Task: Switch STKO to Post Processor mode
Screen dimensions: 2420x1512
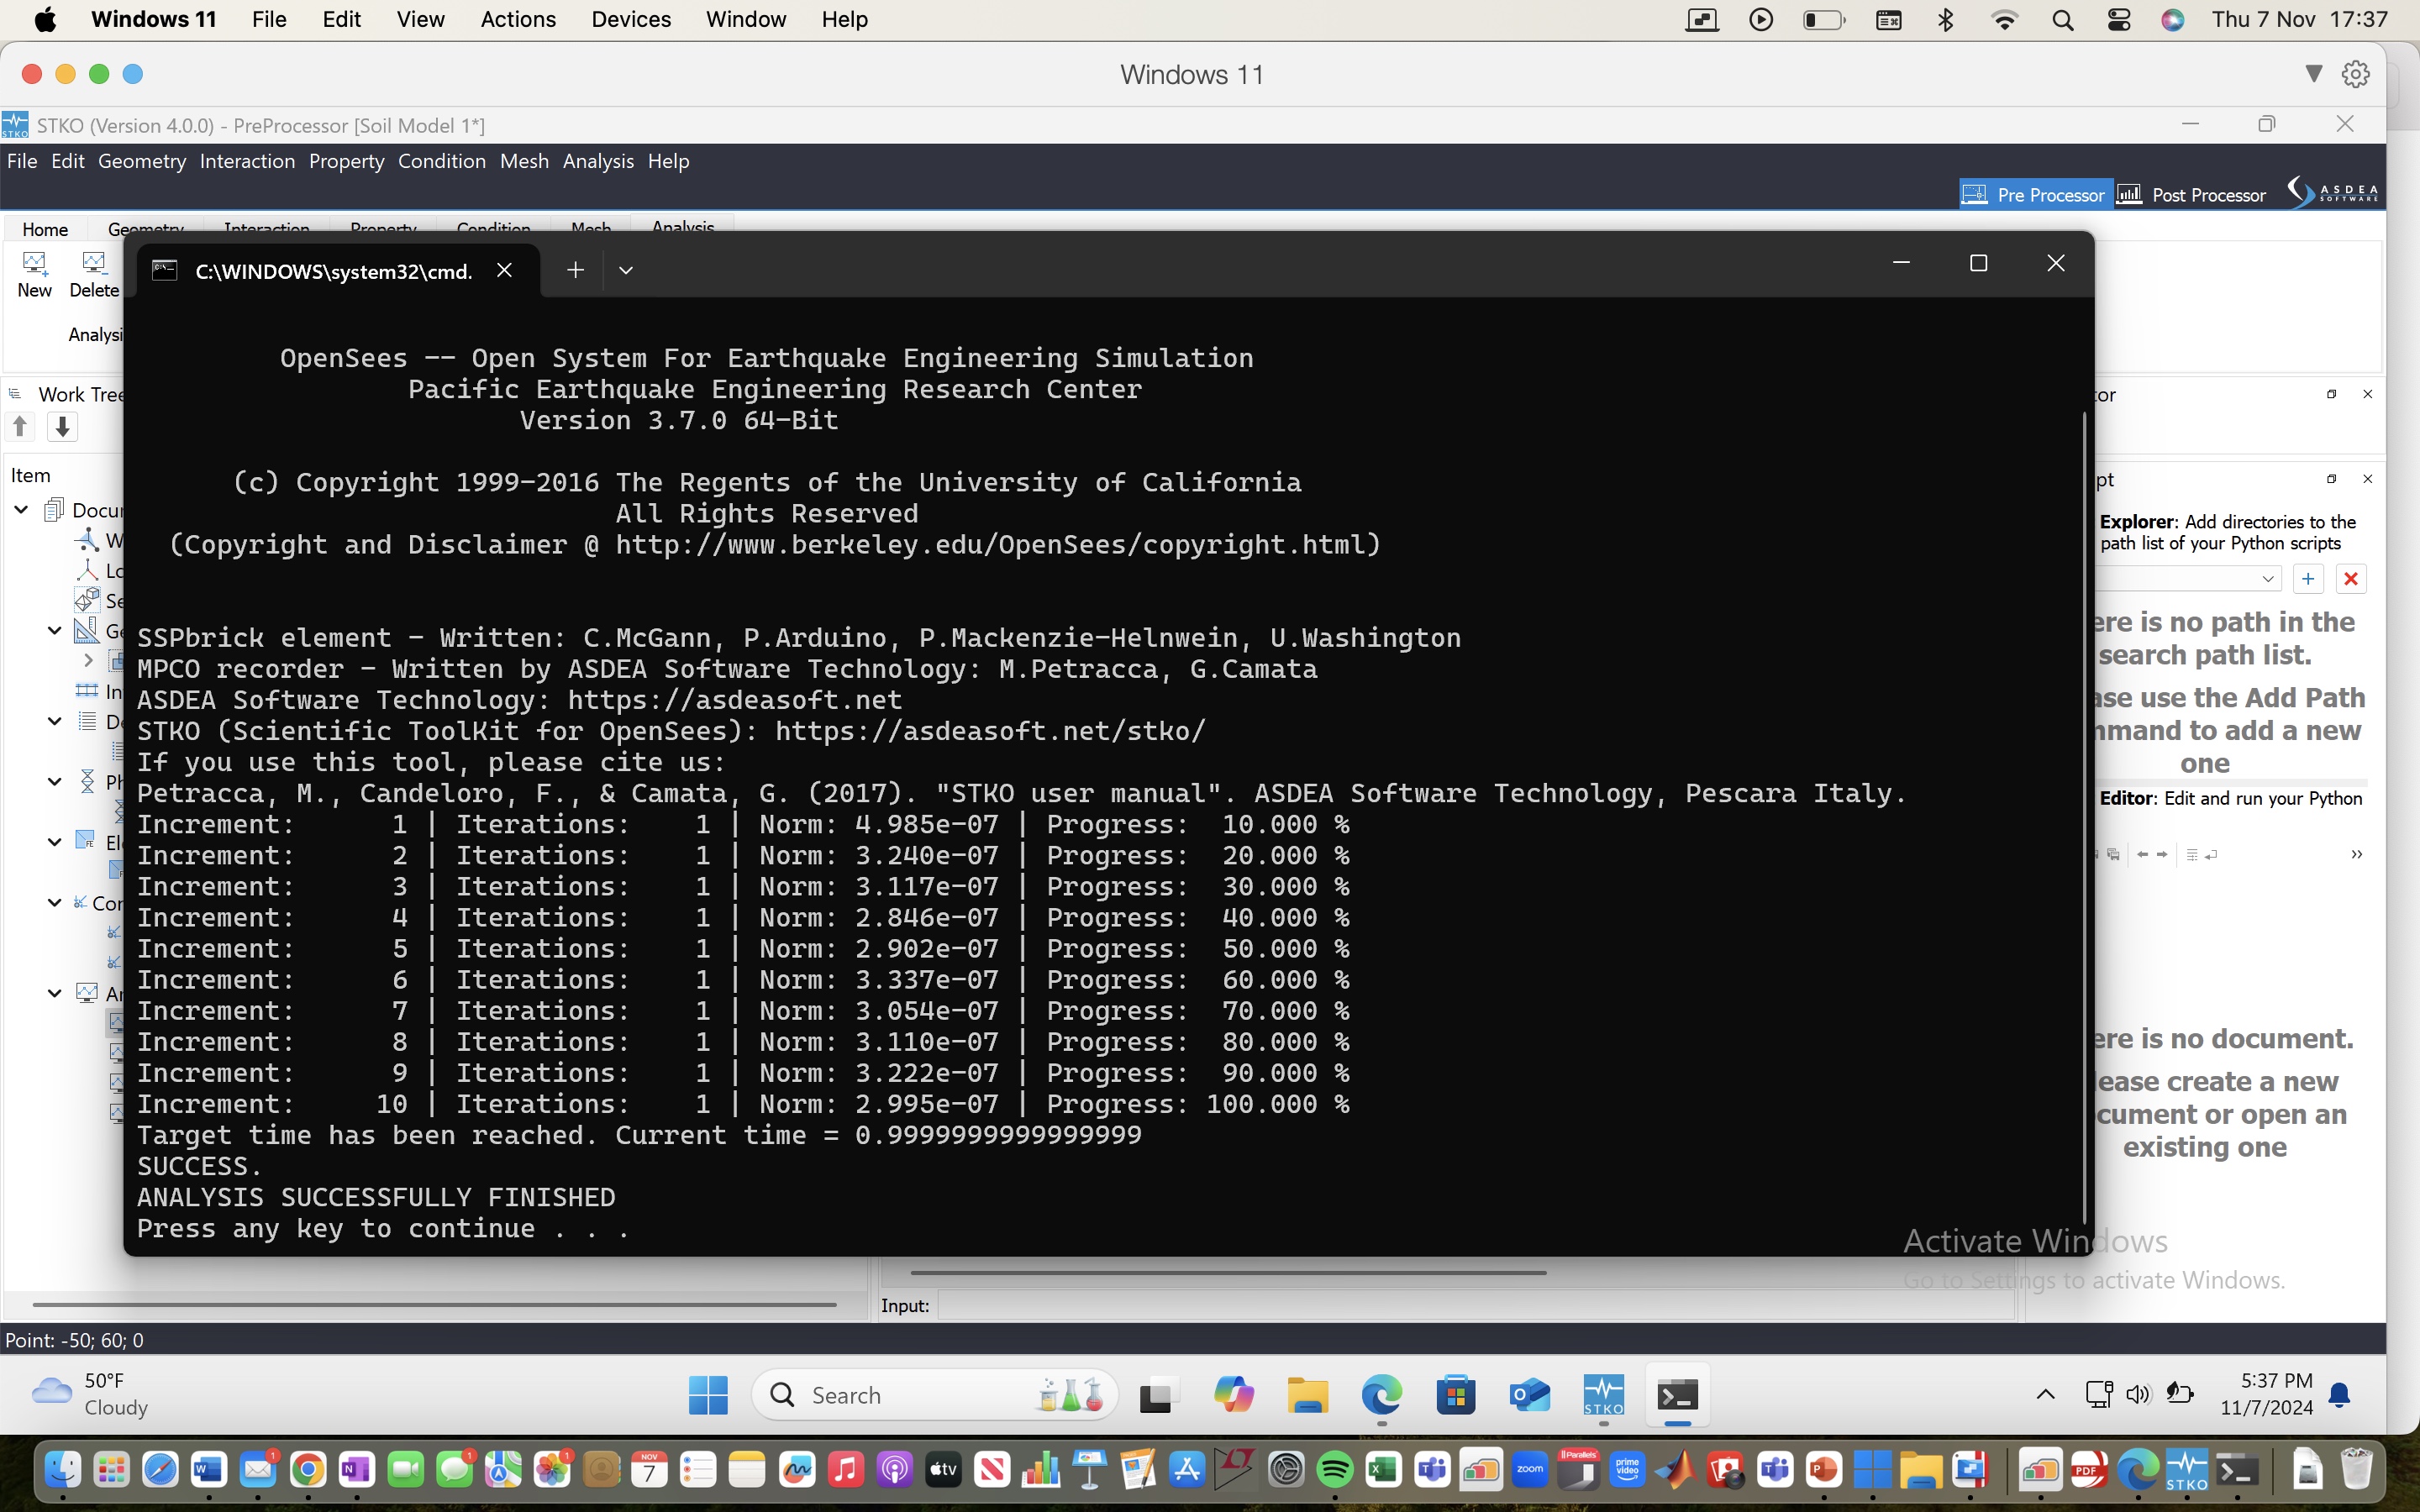Action: pos(2191,194)
